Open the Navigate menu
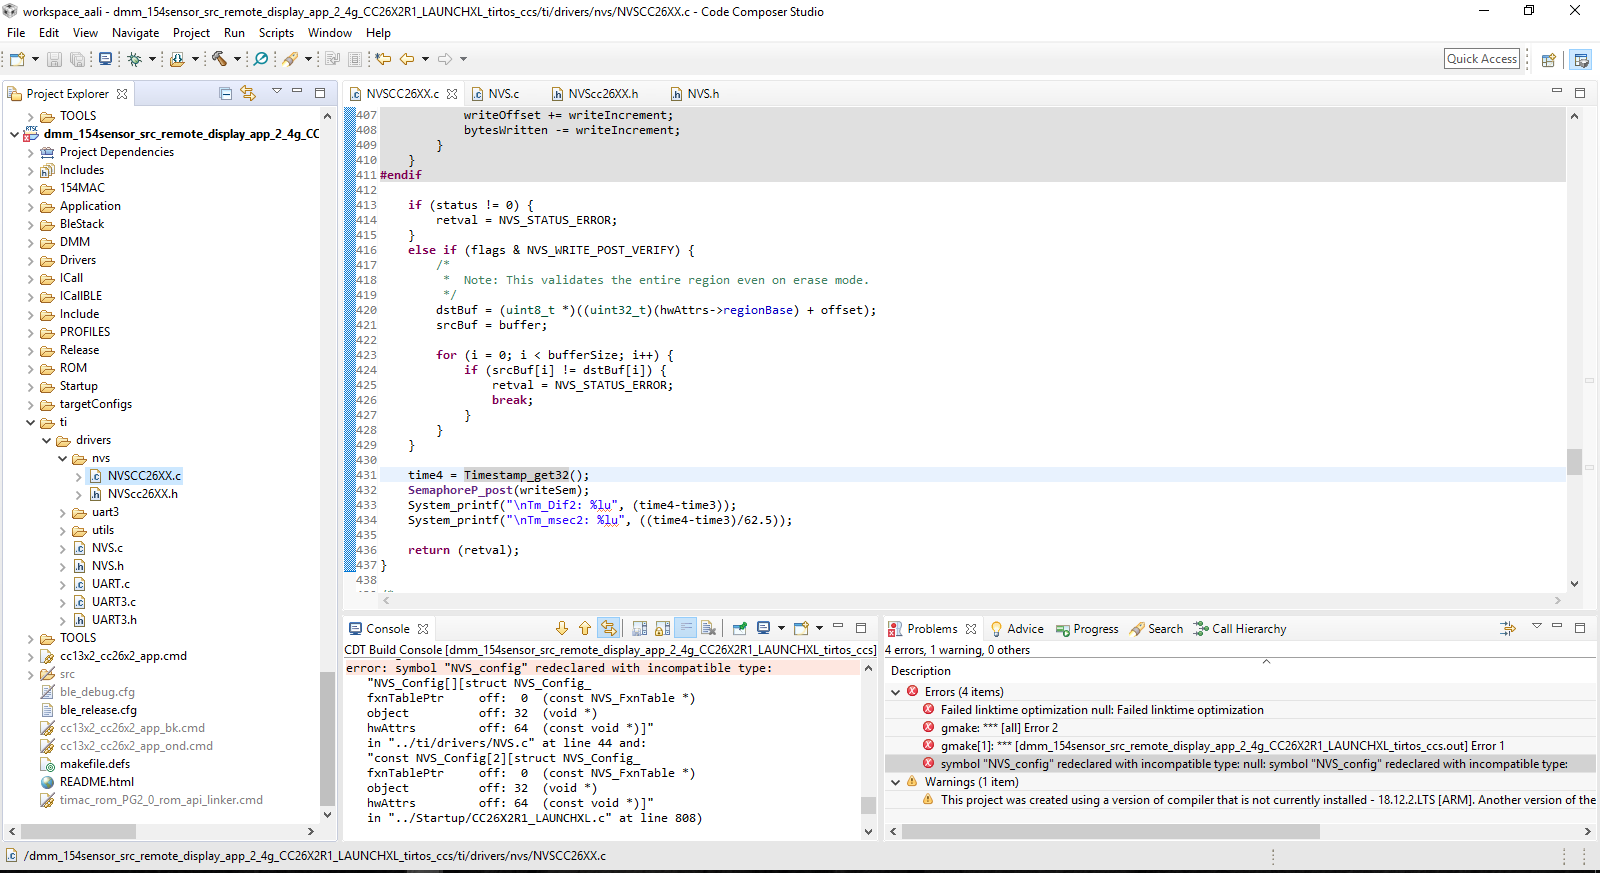The height and width of the screenshot is (873, 1600). 135,33
